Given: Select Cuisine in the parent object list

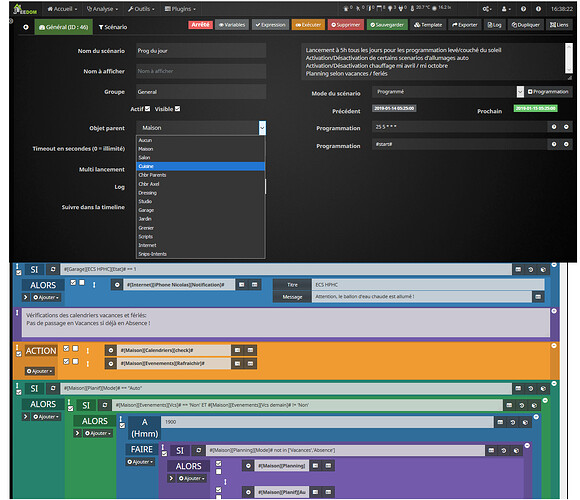Looking at the screenshot, I should (x=200, y=166).
